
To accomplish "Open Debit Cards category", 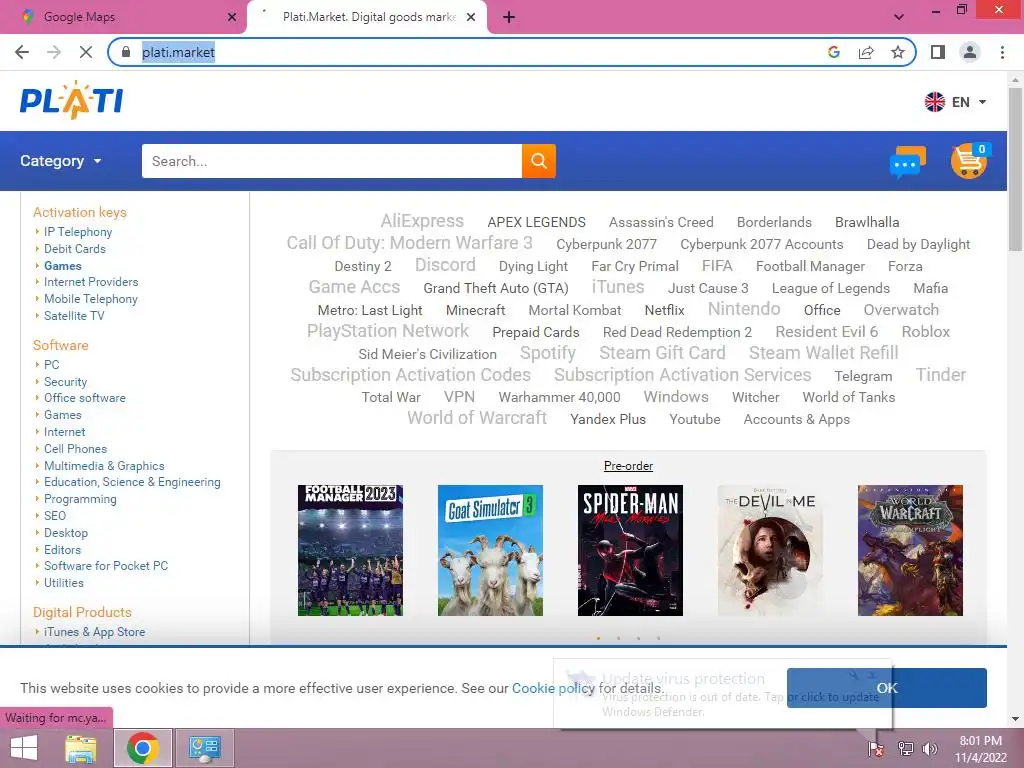I will pos(74,249).
